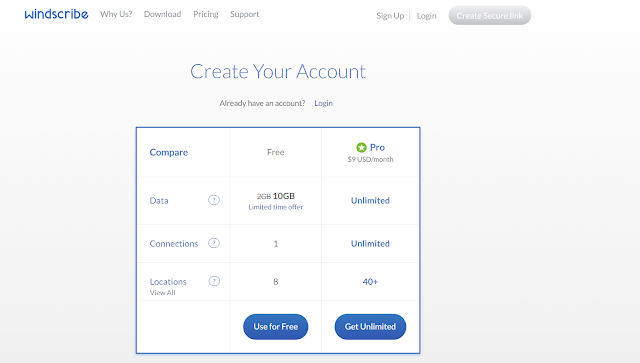Viewport: 640px width, 363px height.
Task: Click the Pro plan heading
Action: pos(377,147)
